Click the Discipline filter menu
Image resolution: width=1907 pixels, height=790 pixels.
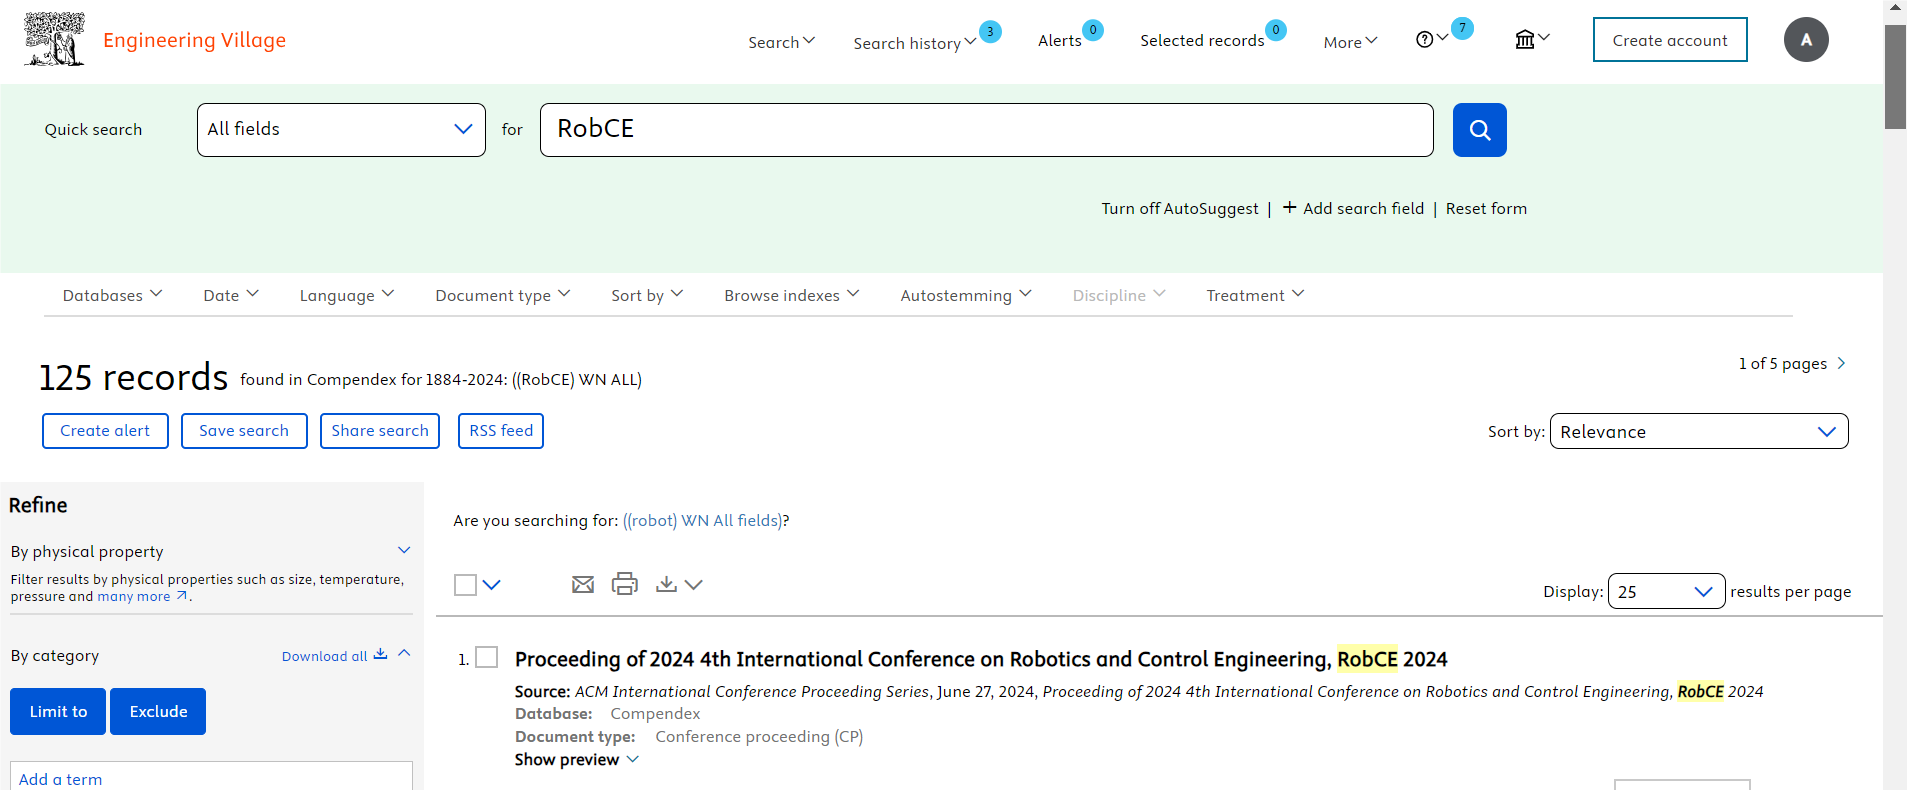click(1119, 295)
